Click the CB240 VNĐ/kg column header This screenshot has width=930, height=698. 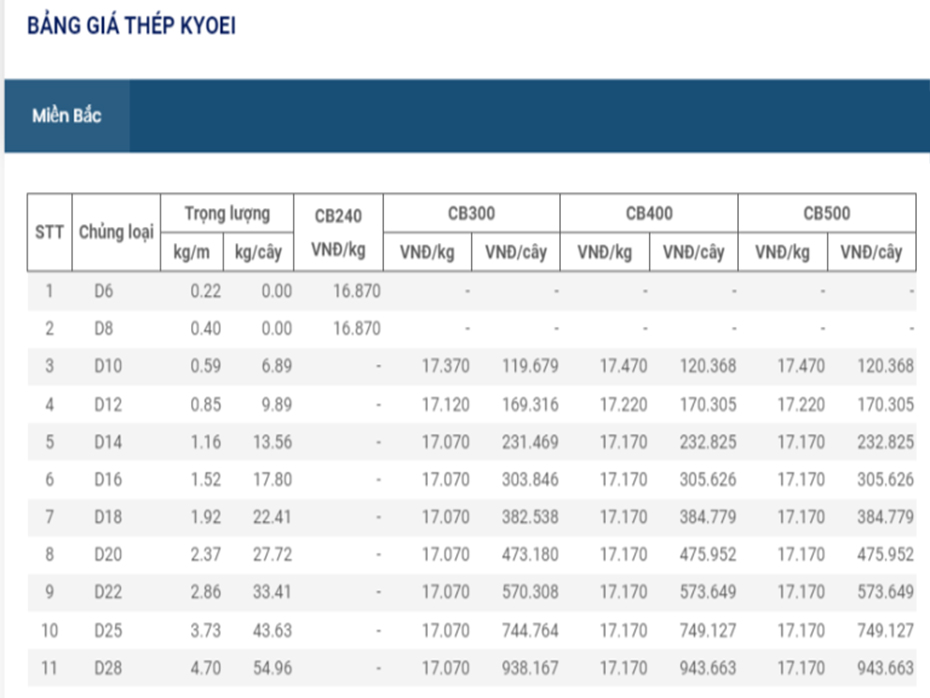338,232
